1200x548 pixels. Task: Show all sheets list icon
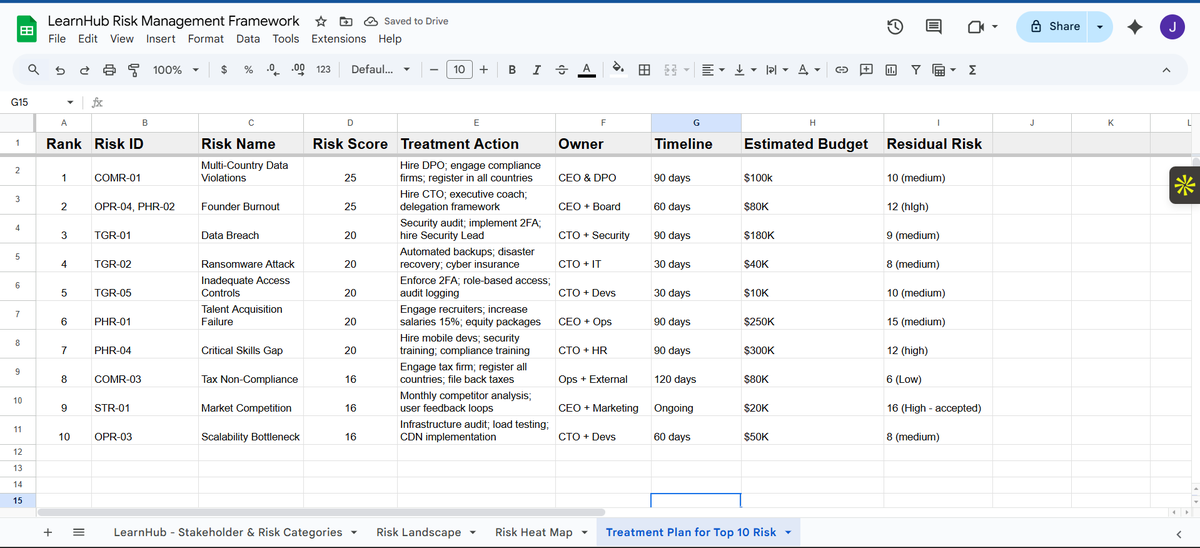78,532
